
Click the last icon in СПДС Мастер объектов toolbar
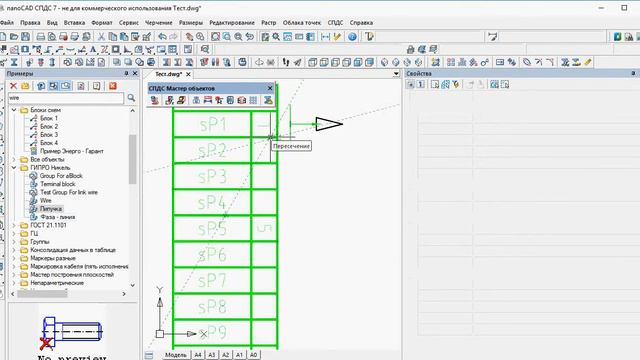pos(268,100)
